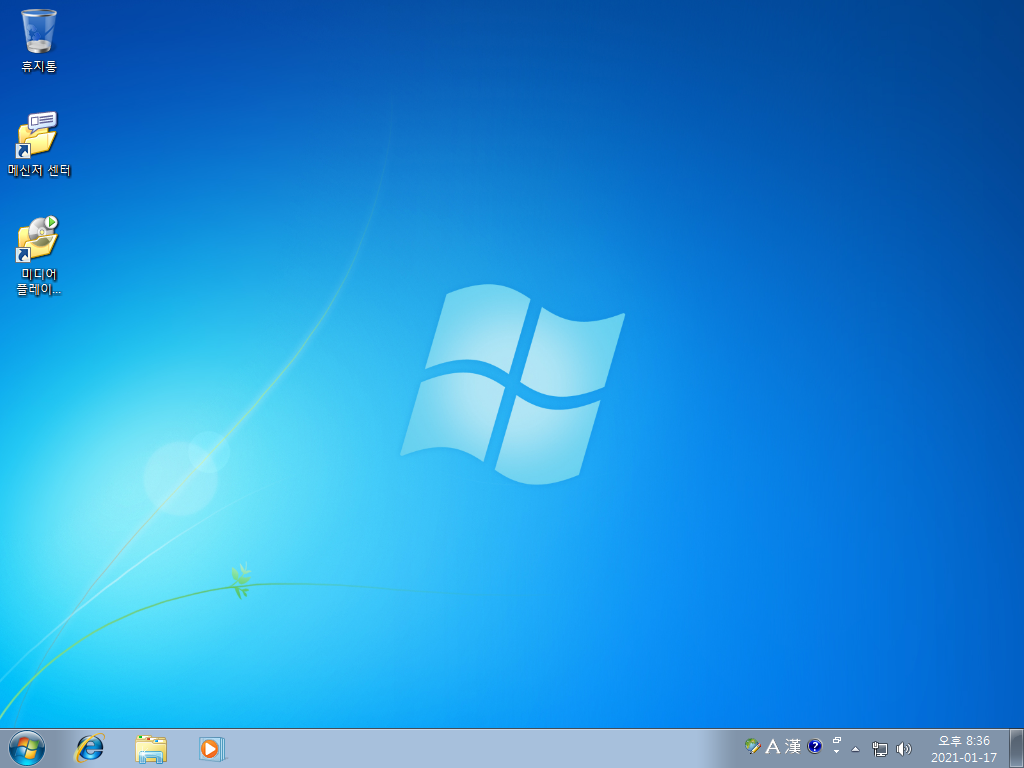Open language bar help (question mark)

click(x=814, y=746)
